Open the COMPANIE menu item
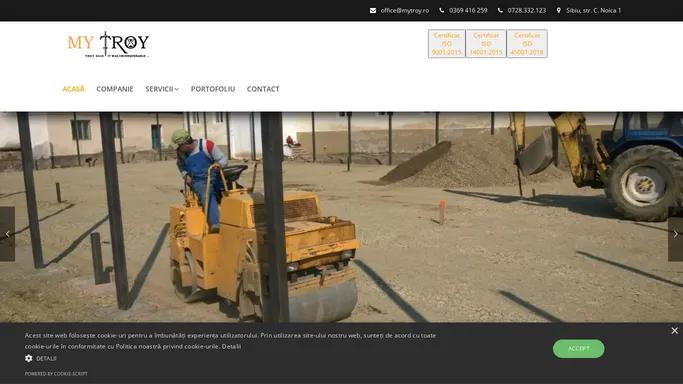 [115, 89]
